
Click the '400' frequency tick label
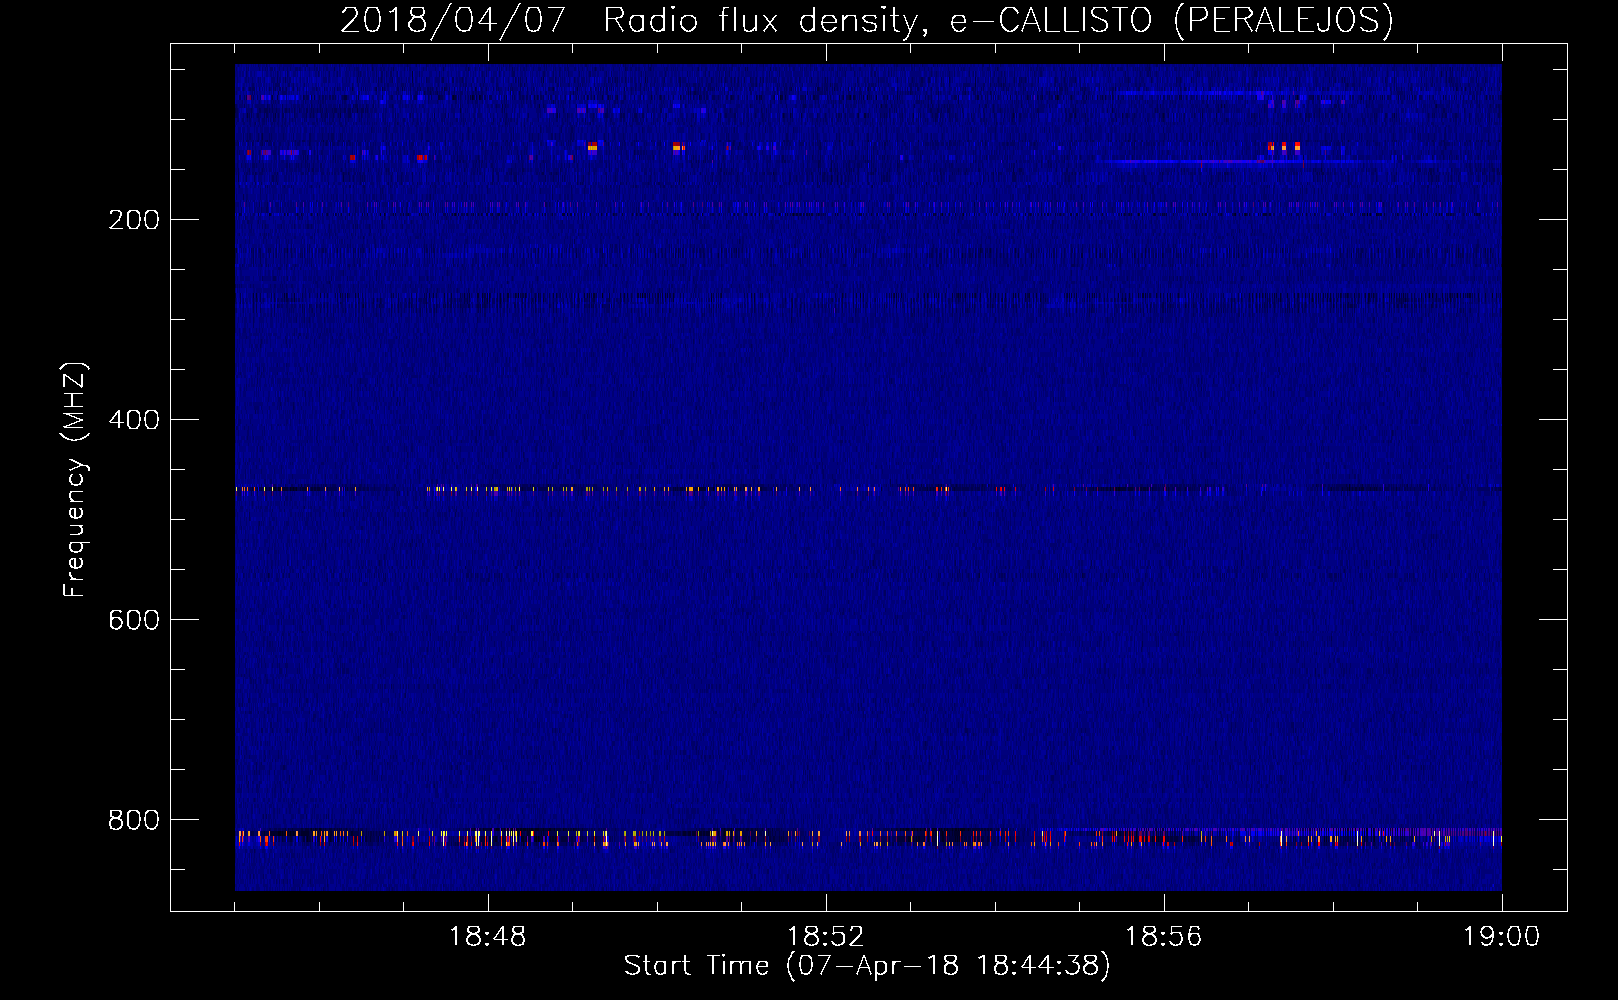coord(134,420)
